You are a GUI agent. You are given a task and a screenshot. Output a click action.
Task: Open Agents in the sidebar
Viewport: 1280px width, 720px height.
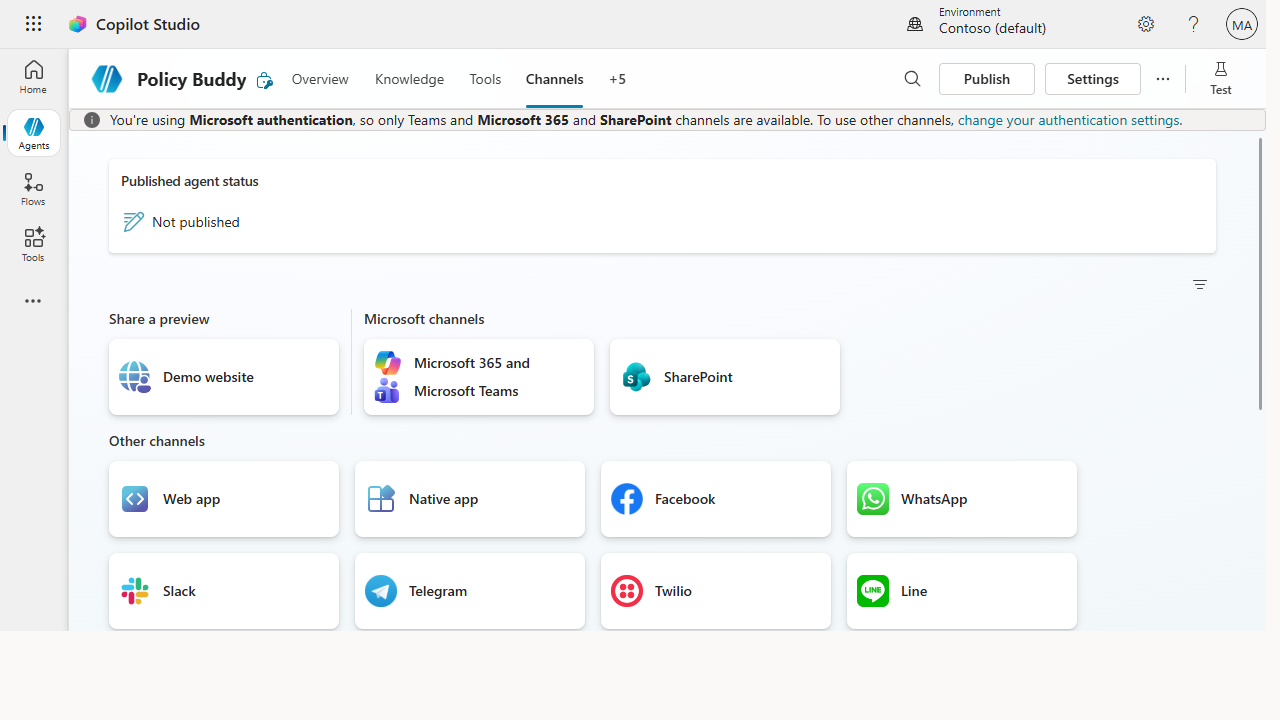click(33, 133)
